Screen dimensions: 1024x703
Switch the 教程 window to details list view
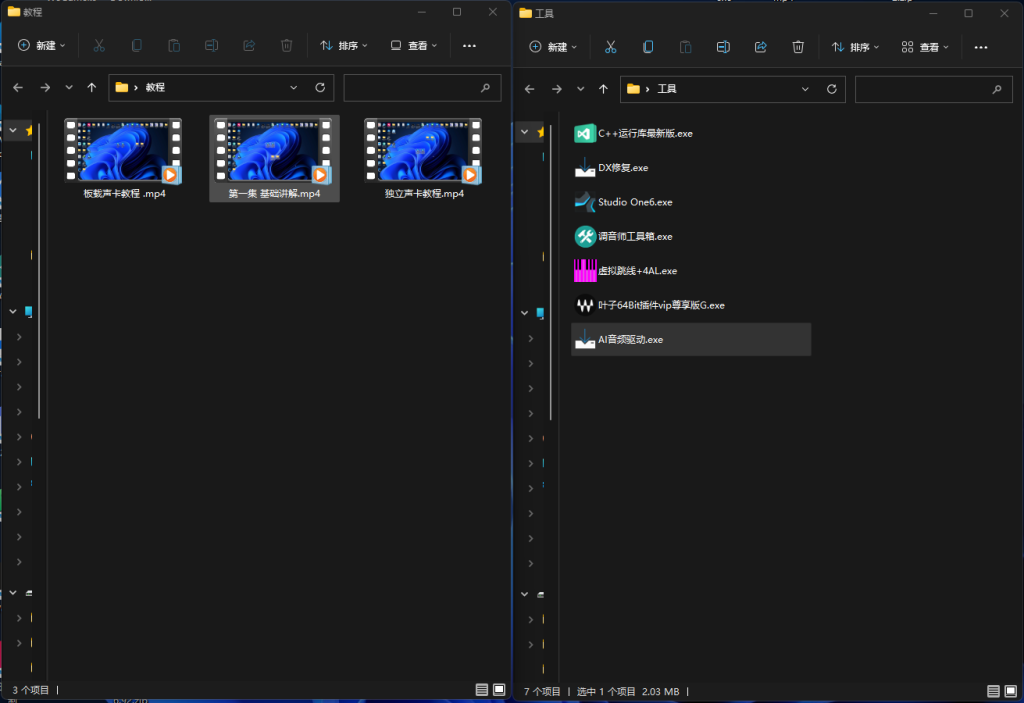(482, 690)
